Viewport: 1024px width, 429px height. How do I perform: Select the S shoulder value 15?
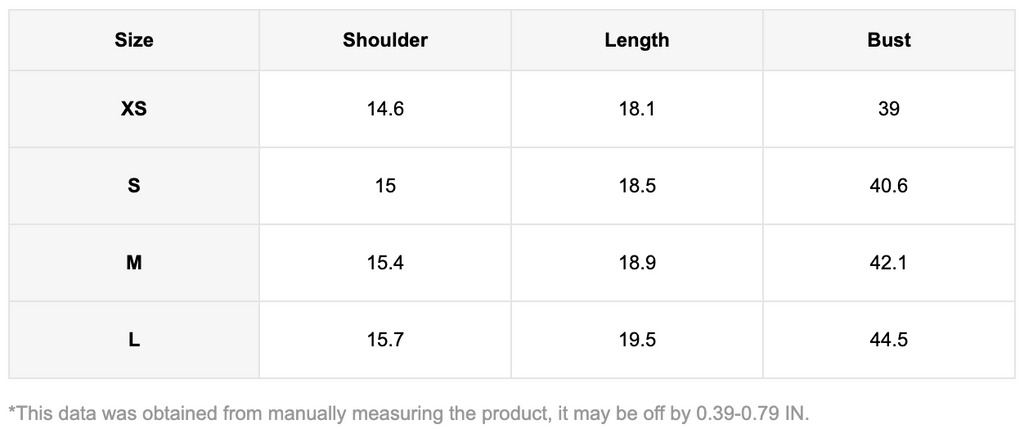[385, 186]
